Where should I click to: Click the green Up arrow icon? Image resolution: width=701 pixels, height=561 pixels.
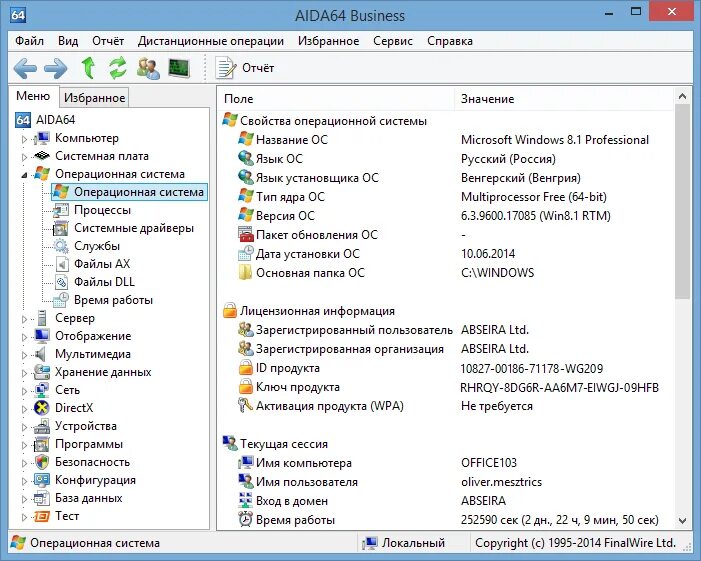(88, 68)
